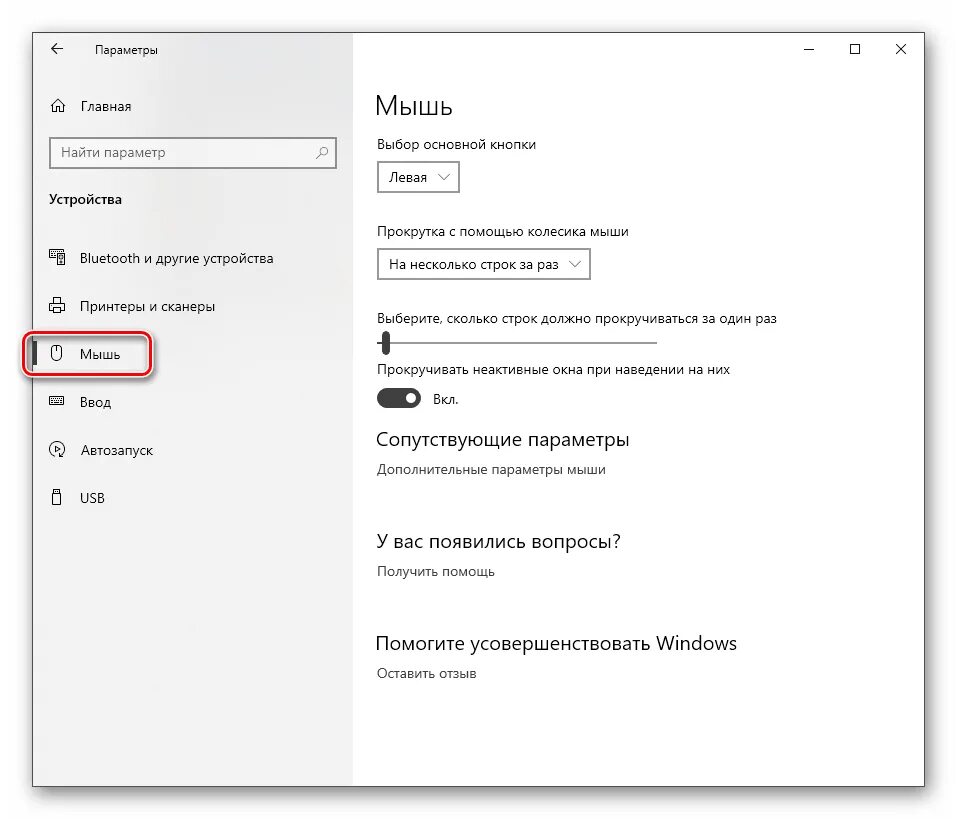The image size is (957, 819).
Task: Select the home icon beside Главная
Action: [57, 106]
